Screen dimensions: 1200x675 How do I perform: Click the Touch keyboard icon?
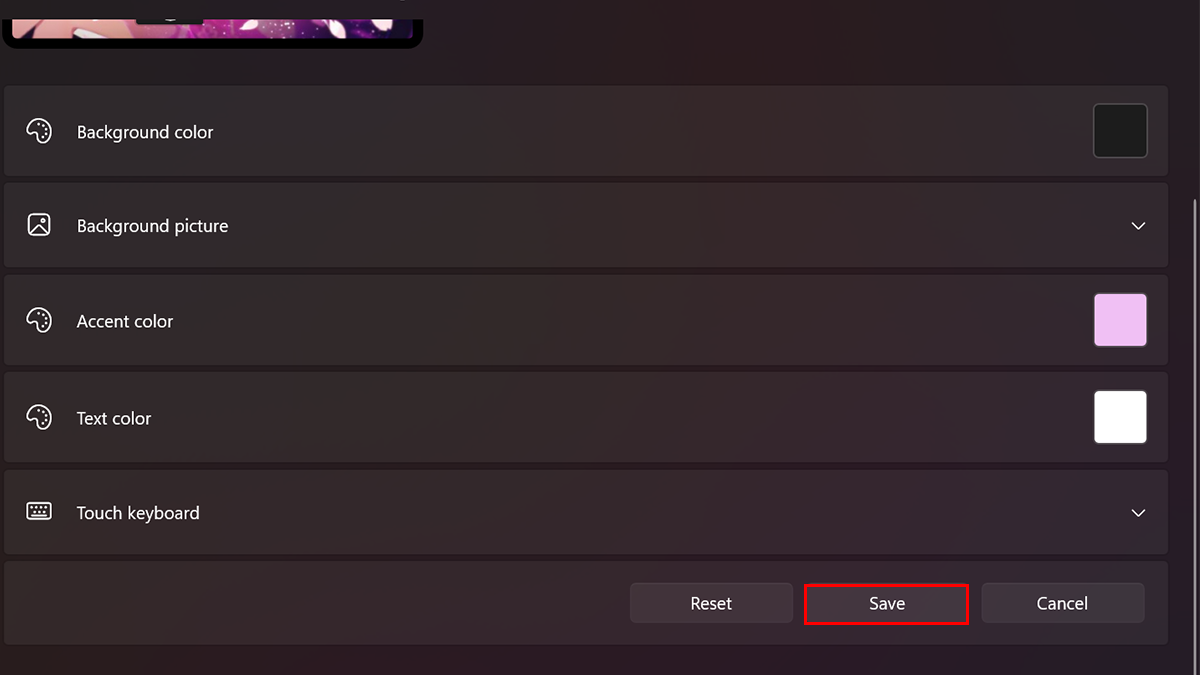39,512
